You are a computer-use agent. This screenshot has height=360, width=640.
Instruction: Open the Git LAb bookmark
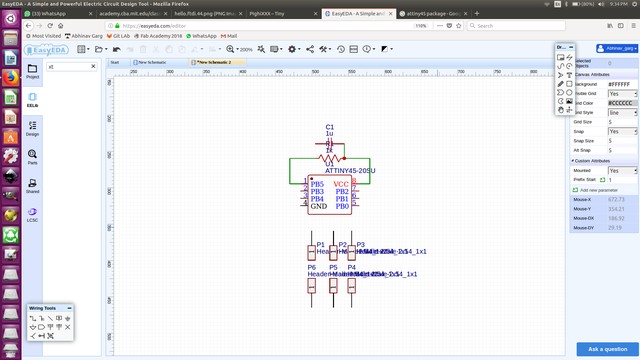(118, 36)
